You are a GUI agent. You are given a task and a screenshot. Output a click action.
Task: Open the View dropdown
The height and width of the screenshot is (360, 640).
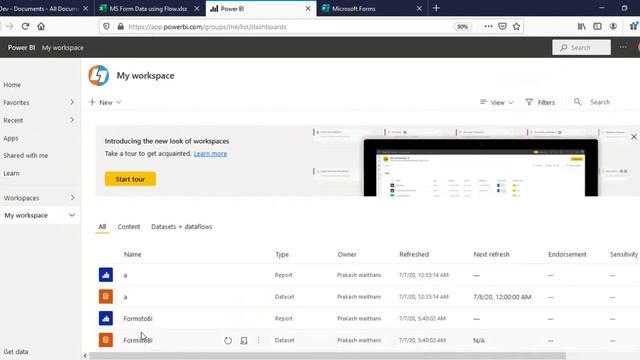(x=497, y=102)
